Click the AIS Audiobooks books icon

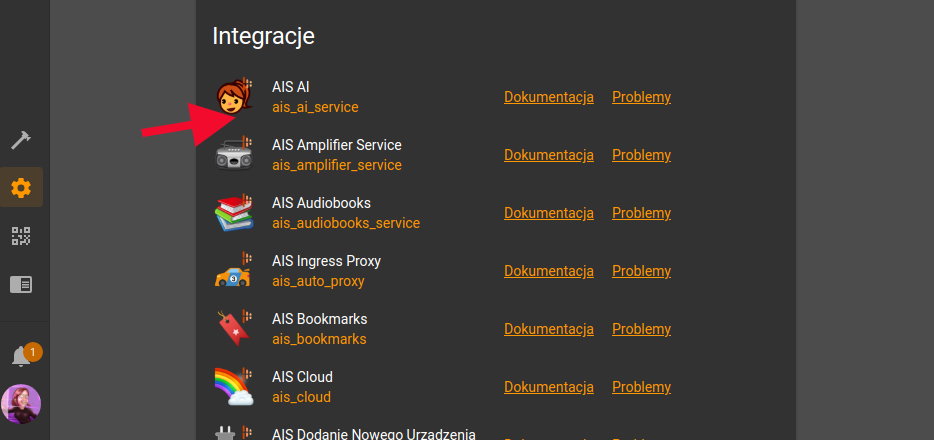234,213
